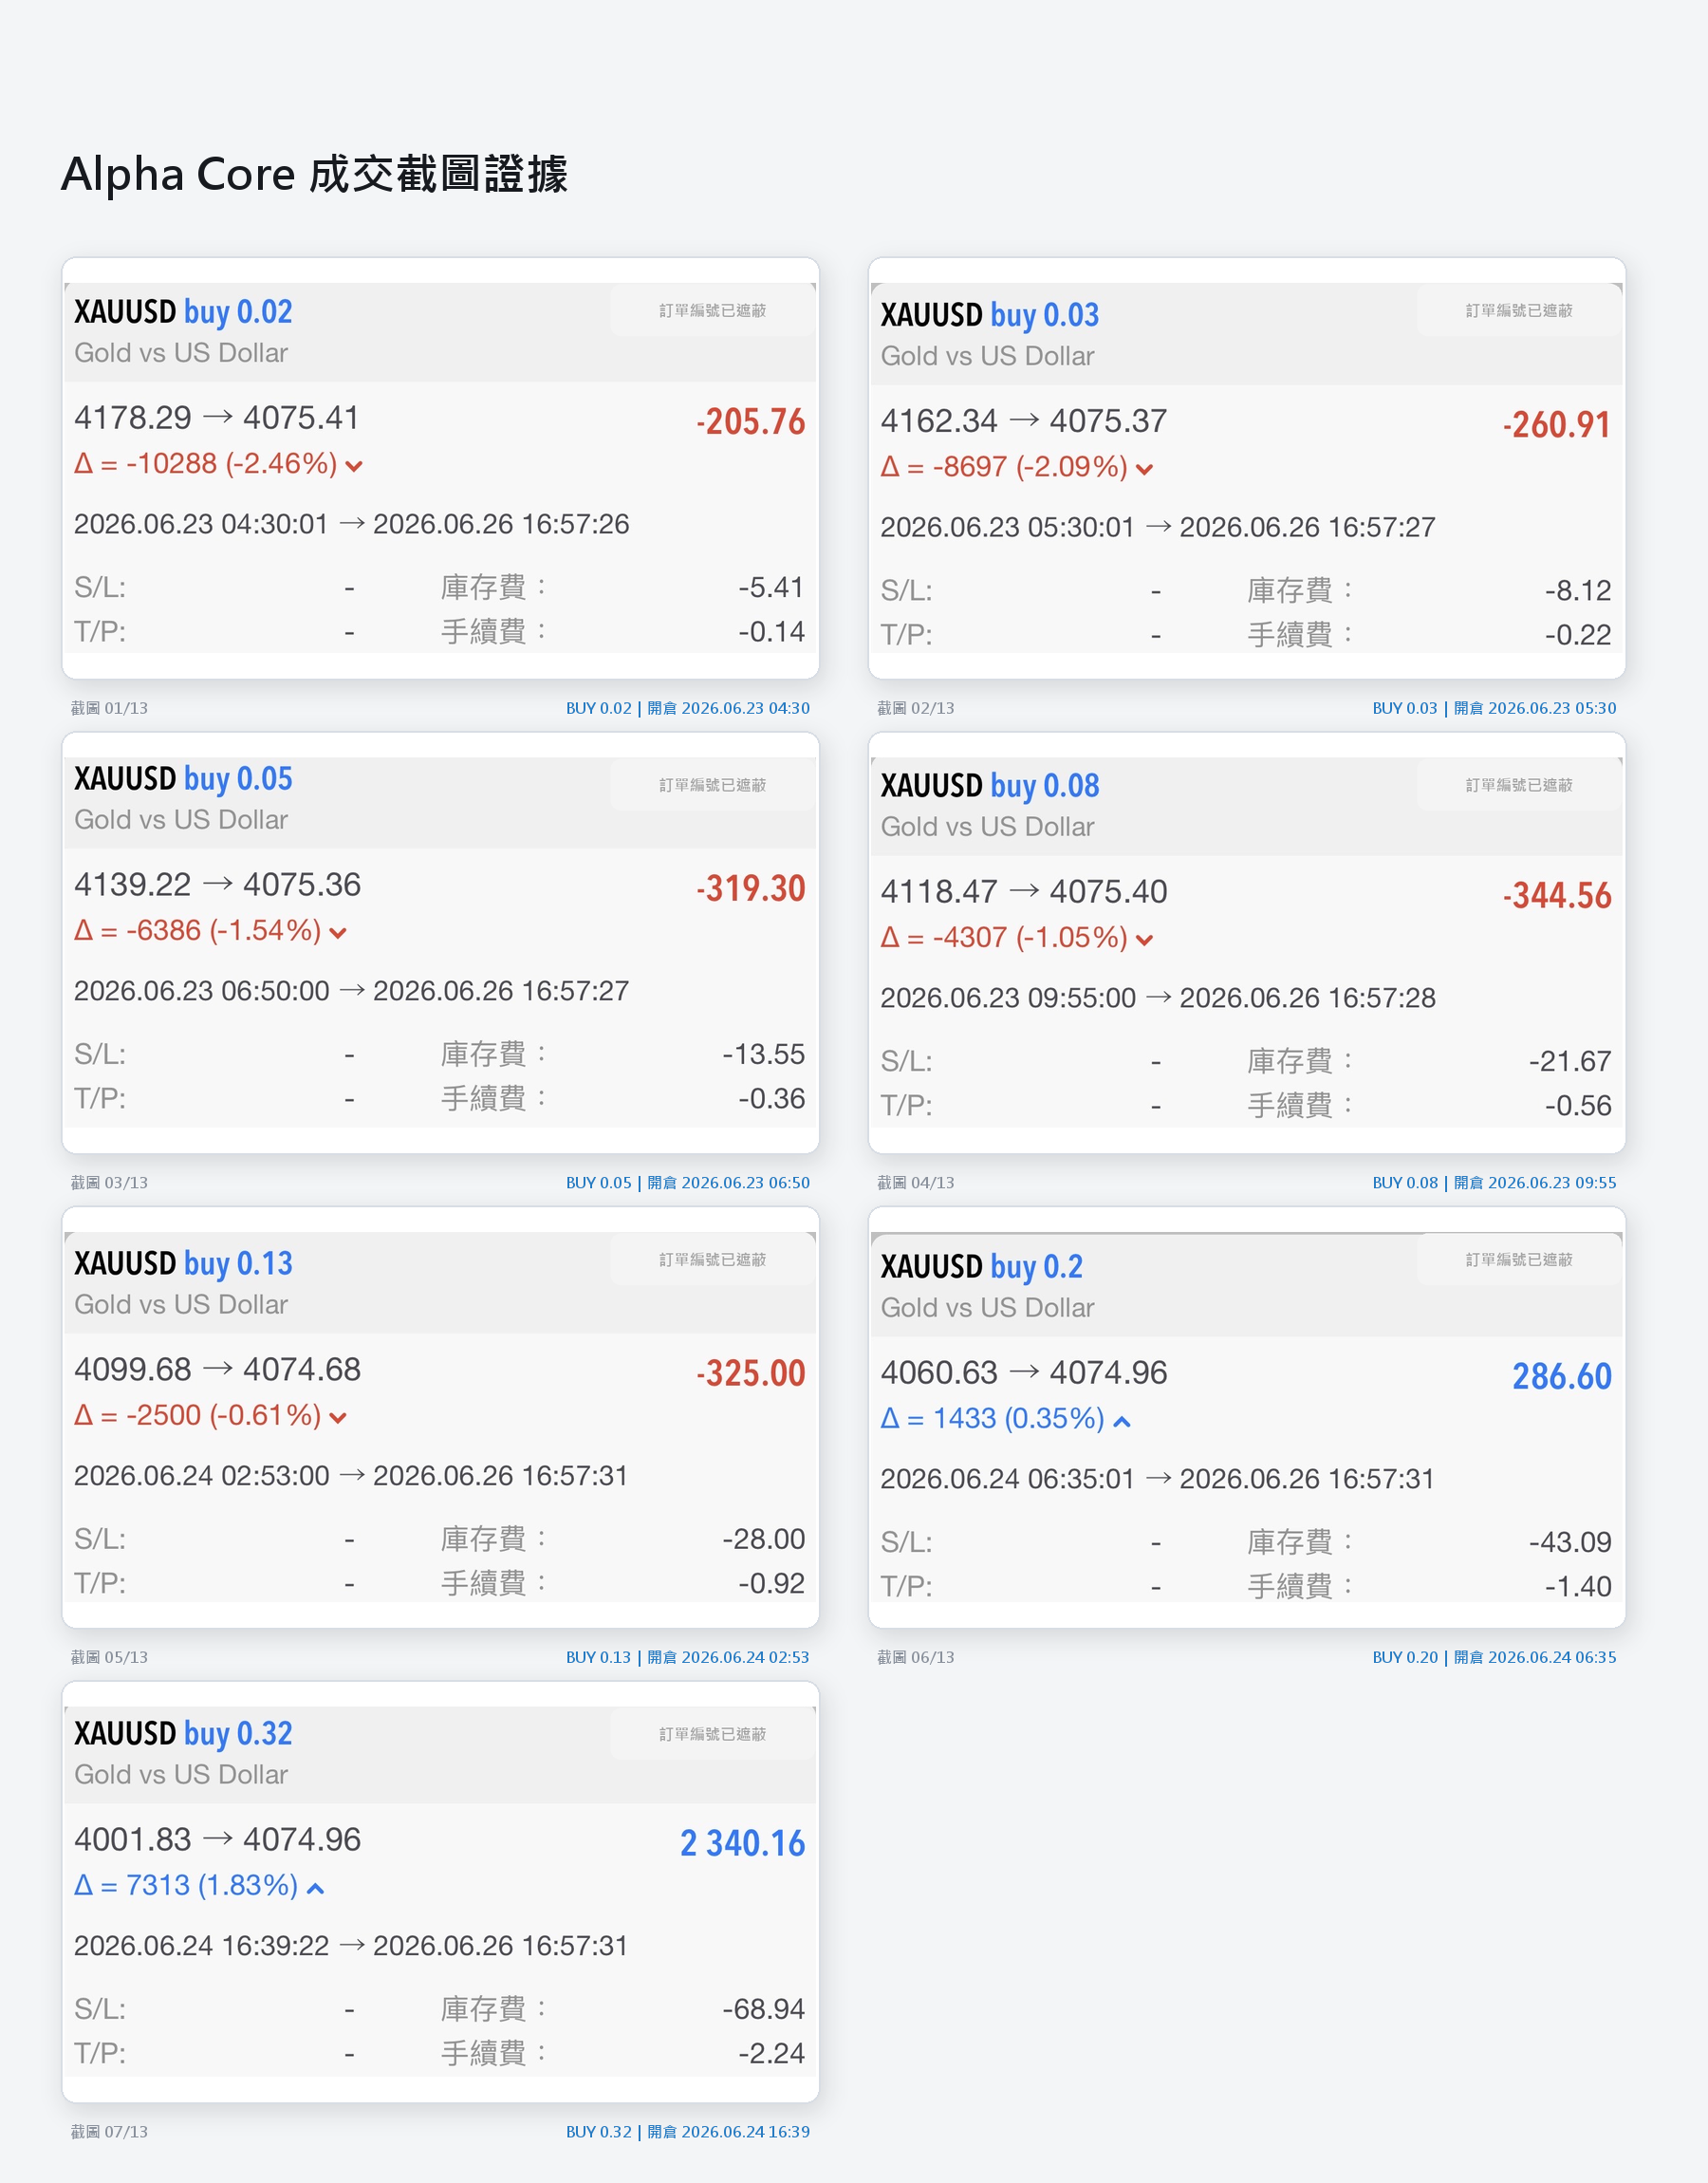Toggle the -8697 (-2.09%) delta chevron
This screenshot has height=2183, width=1708.
pyautogui.click(x=1144, y=469)
